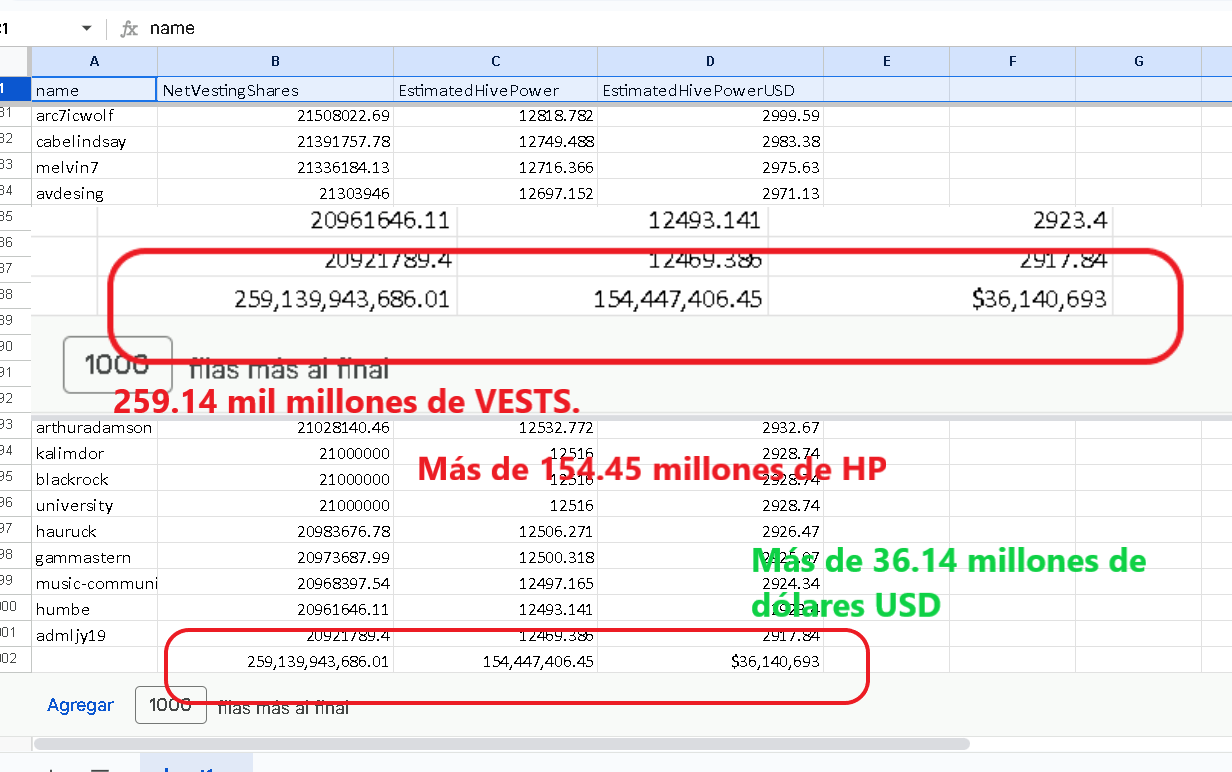Viewport: 1232px width, 772px height.
Task: Click into the formula bar showing name
Action: (x=680, y=28)
